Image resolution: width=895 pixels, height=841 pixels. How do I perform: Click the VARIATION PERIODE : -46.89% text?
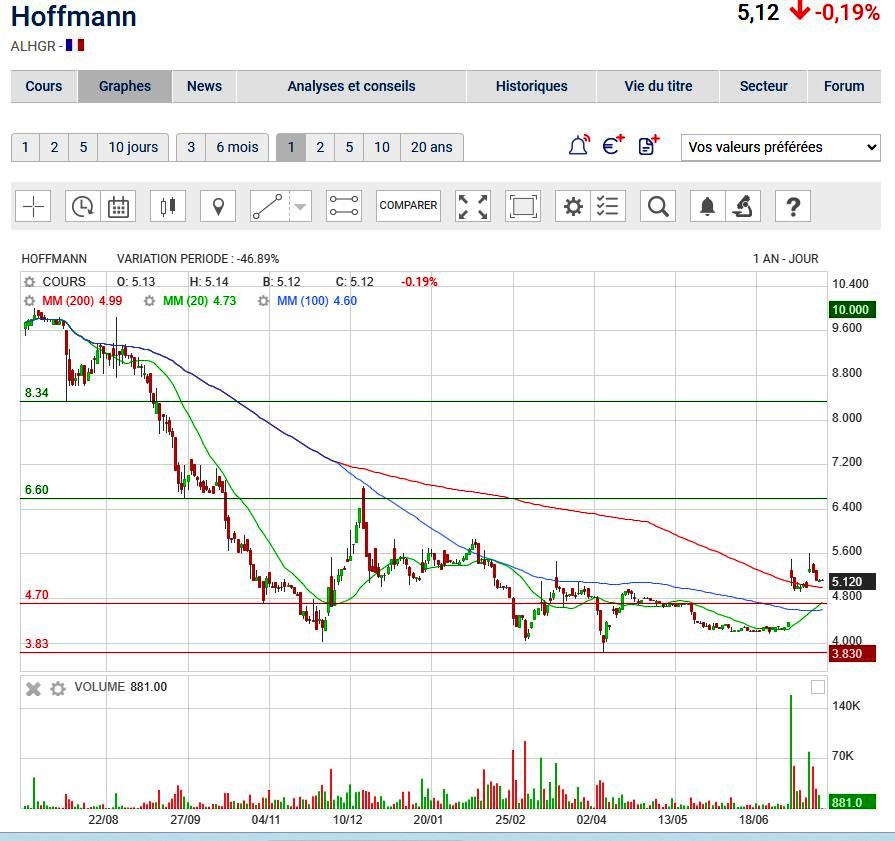coord(198,259)
